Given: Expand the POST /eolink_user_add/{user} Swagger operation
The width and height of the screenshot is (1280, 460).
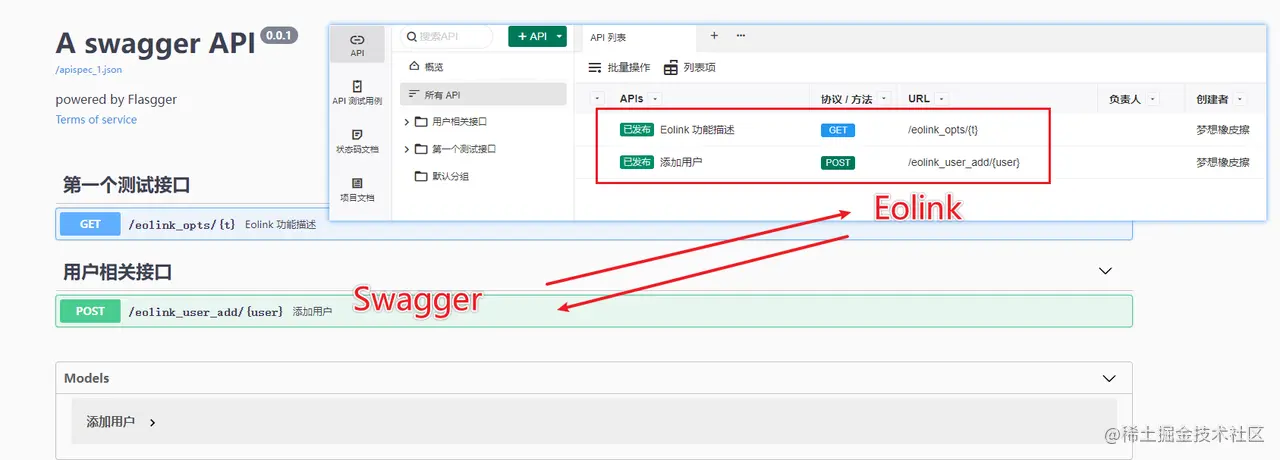Looking at the screenshot, I should click(x=594, y=311).
